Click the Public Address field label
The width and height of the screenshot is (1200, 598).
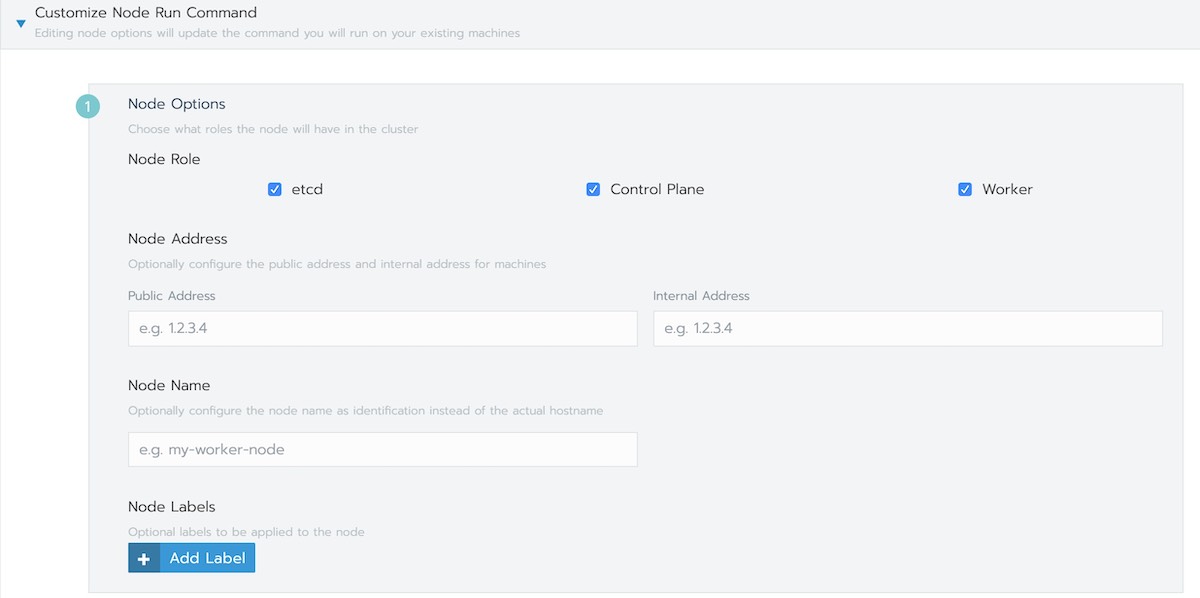(172, 296)
